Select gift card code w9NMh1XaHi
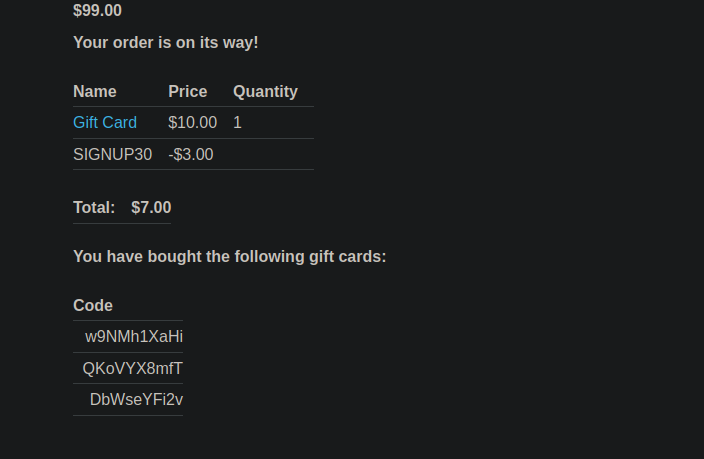 point(134,336)
